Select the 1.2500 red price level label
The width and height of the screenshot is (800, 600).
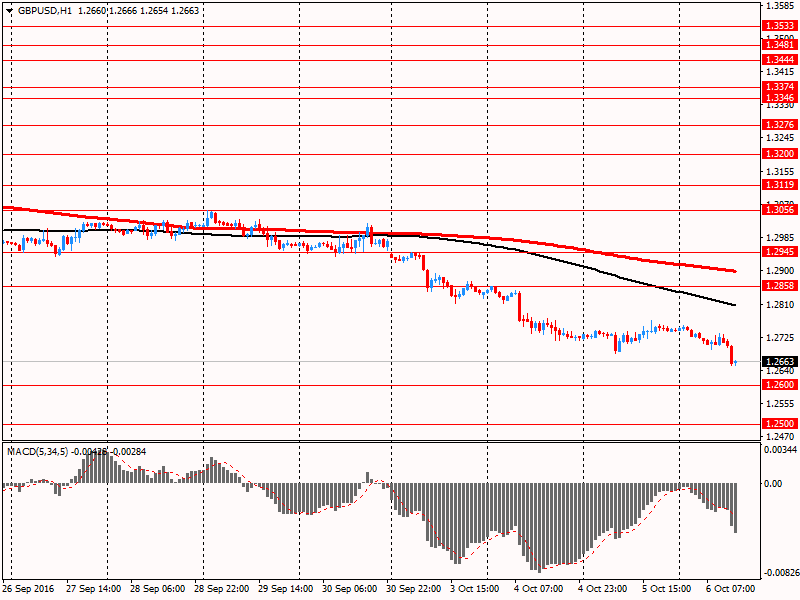pos(780,424)
